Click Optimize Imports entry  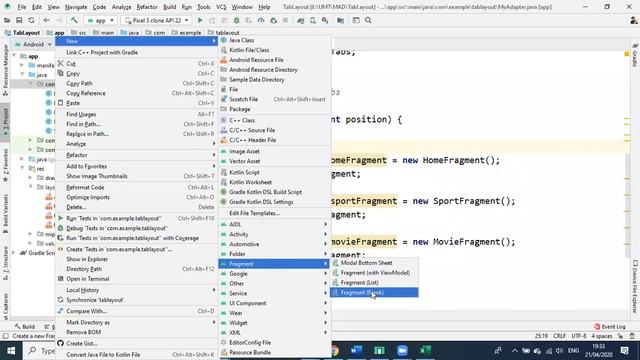click(x=137, y=197)
